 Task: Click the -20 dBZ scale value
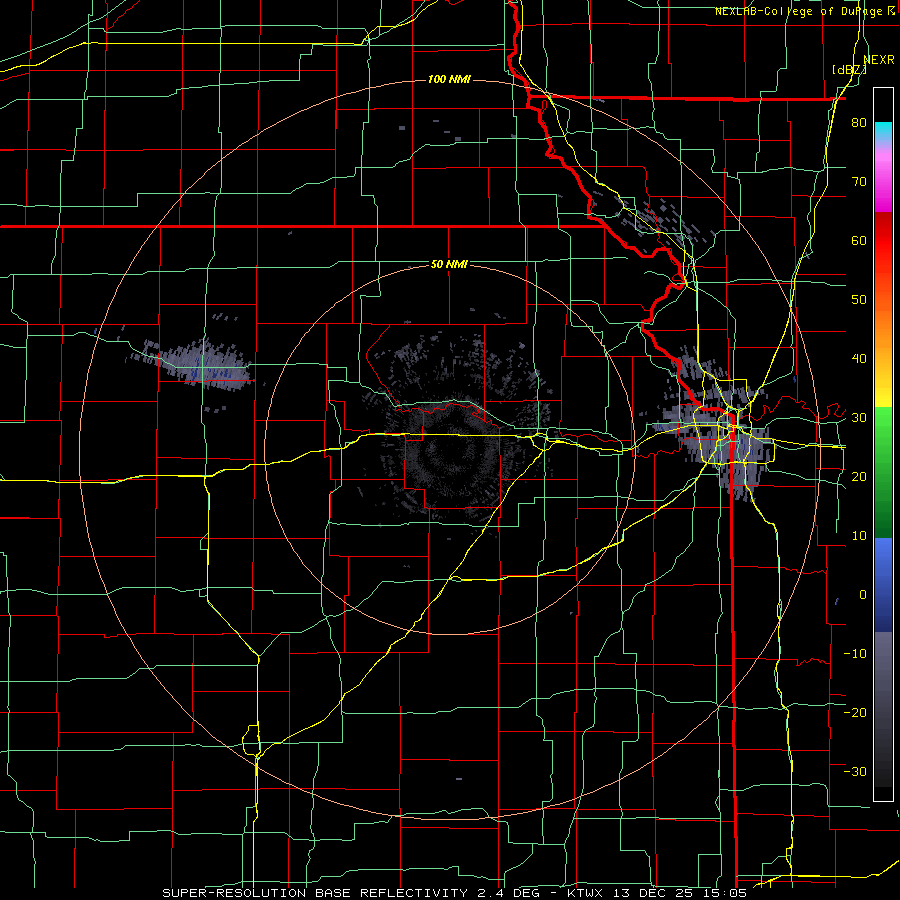click(855, 712)
